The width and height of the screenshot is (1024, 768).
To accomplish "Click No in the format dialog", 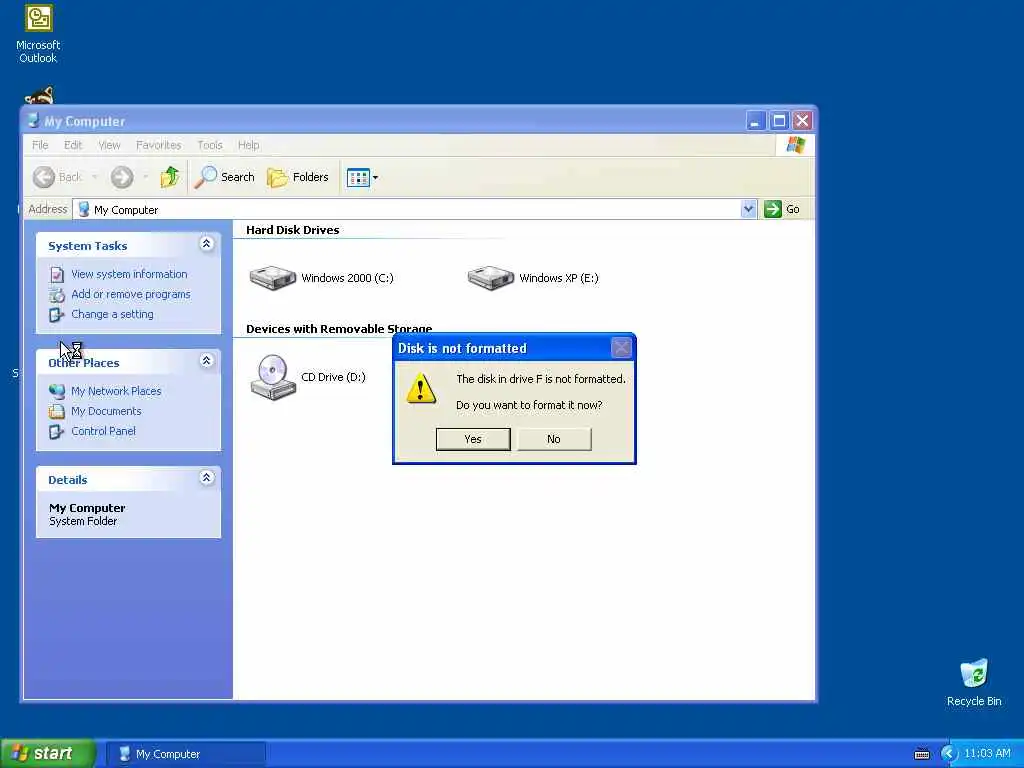I will pos(554,439).
